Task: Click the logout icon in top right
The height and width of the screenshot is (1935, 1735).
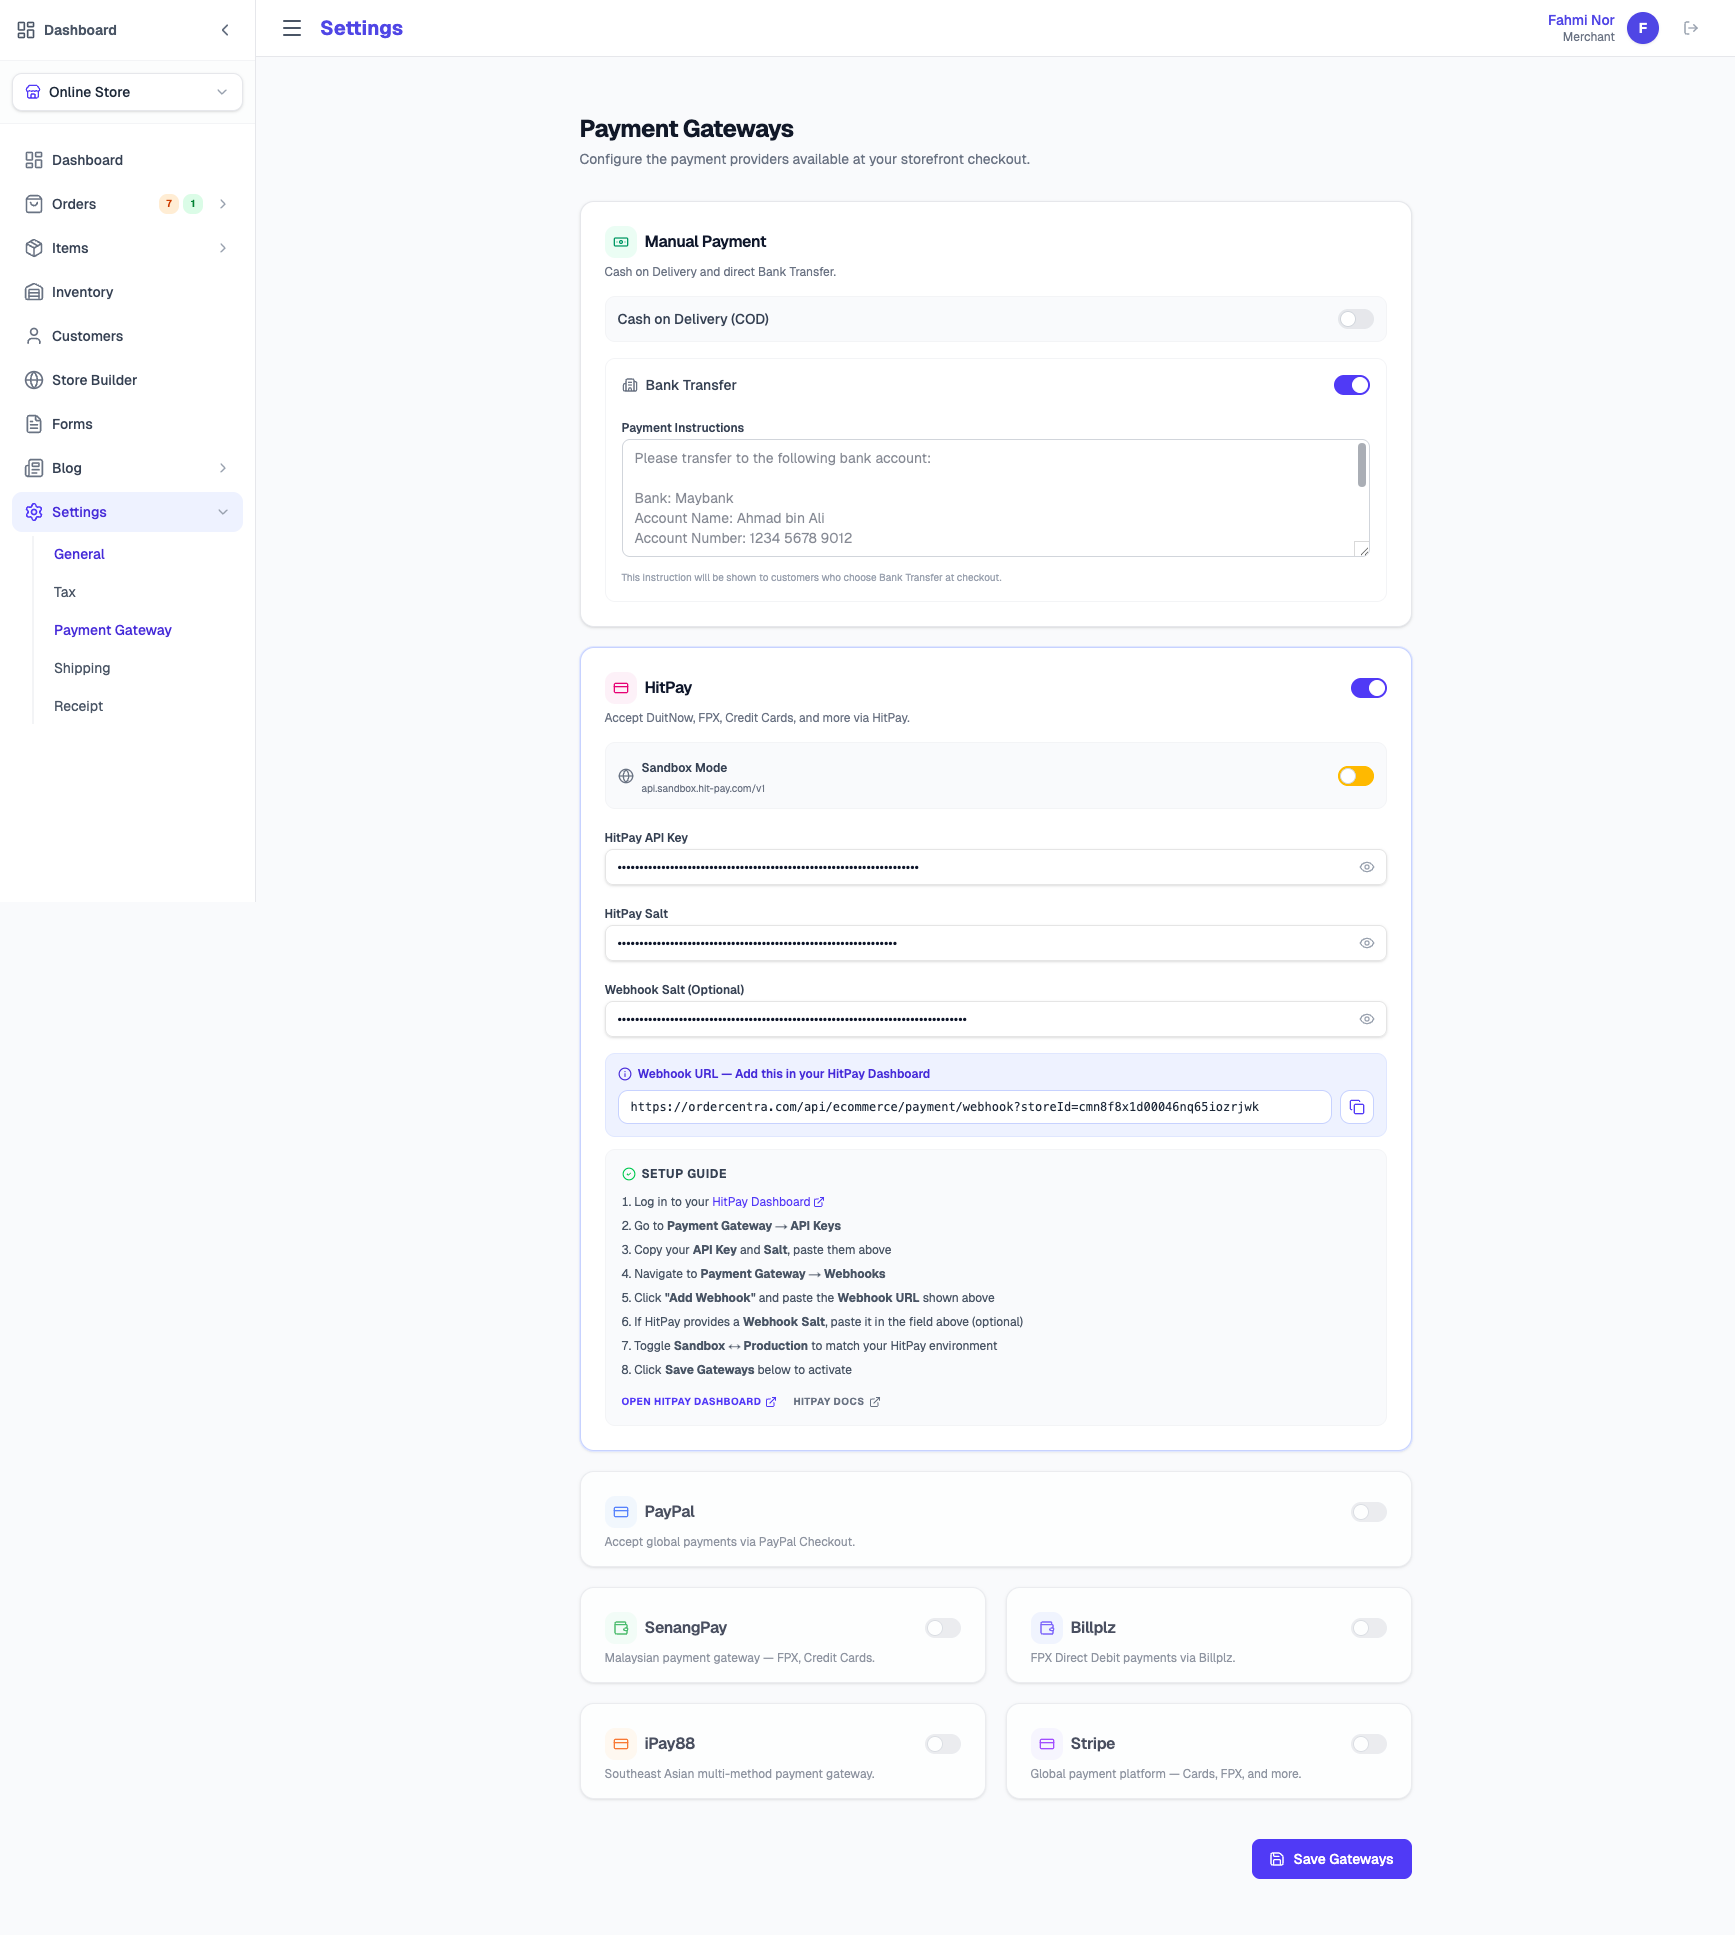Action: point(1690,28)
